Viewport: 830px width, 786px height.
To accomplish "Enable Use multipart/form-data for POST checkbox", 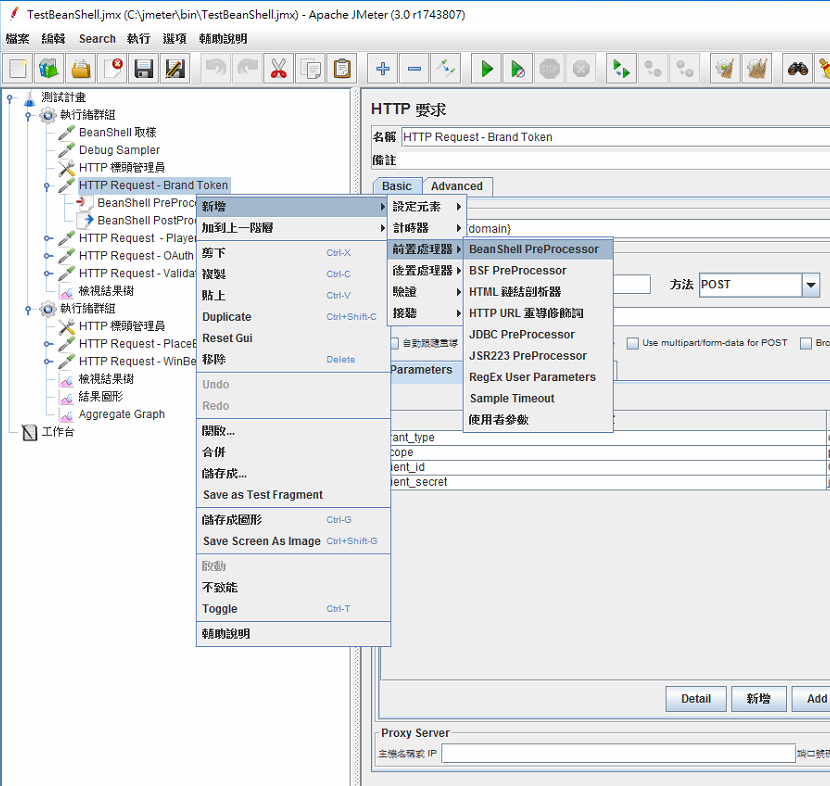I will 633,344.
